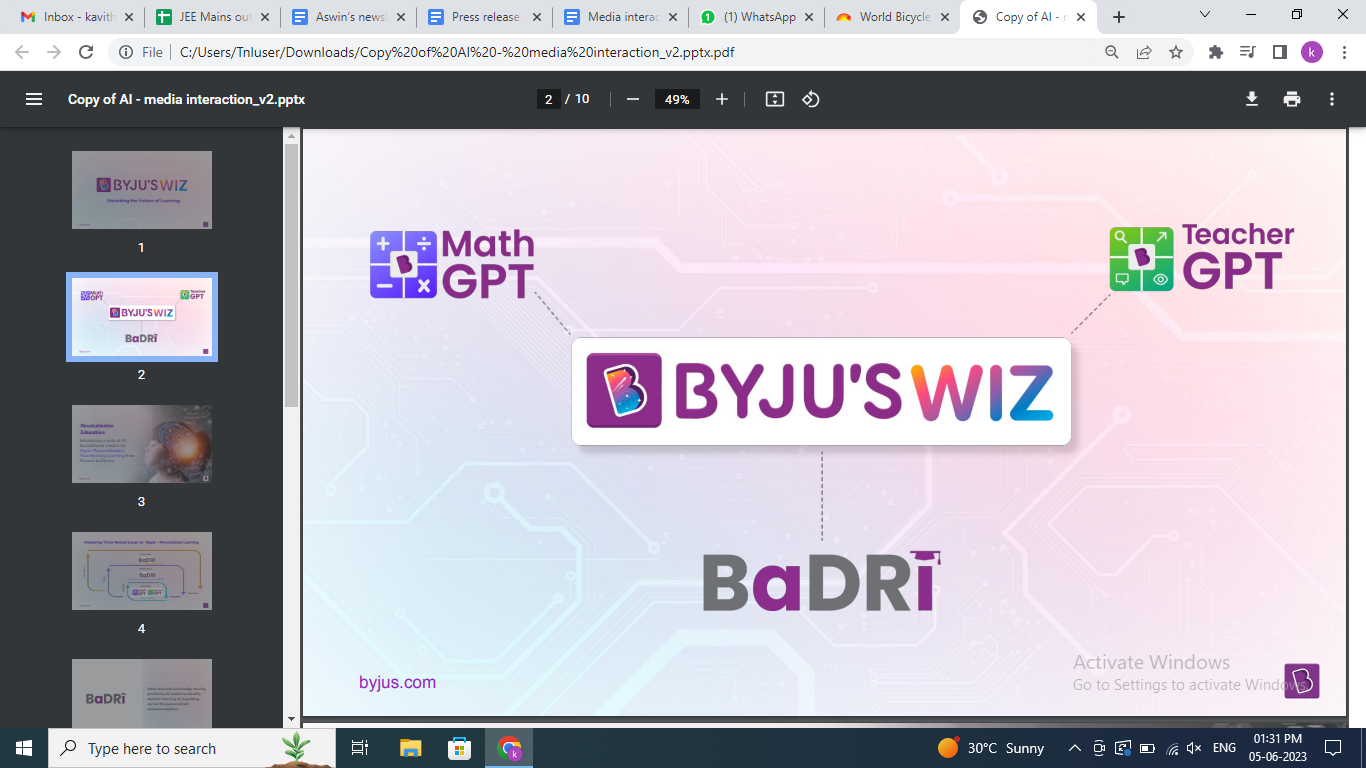Switch to the Aswin's news tab
This screenshot has width=1366, height=768.
348,17
